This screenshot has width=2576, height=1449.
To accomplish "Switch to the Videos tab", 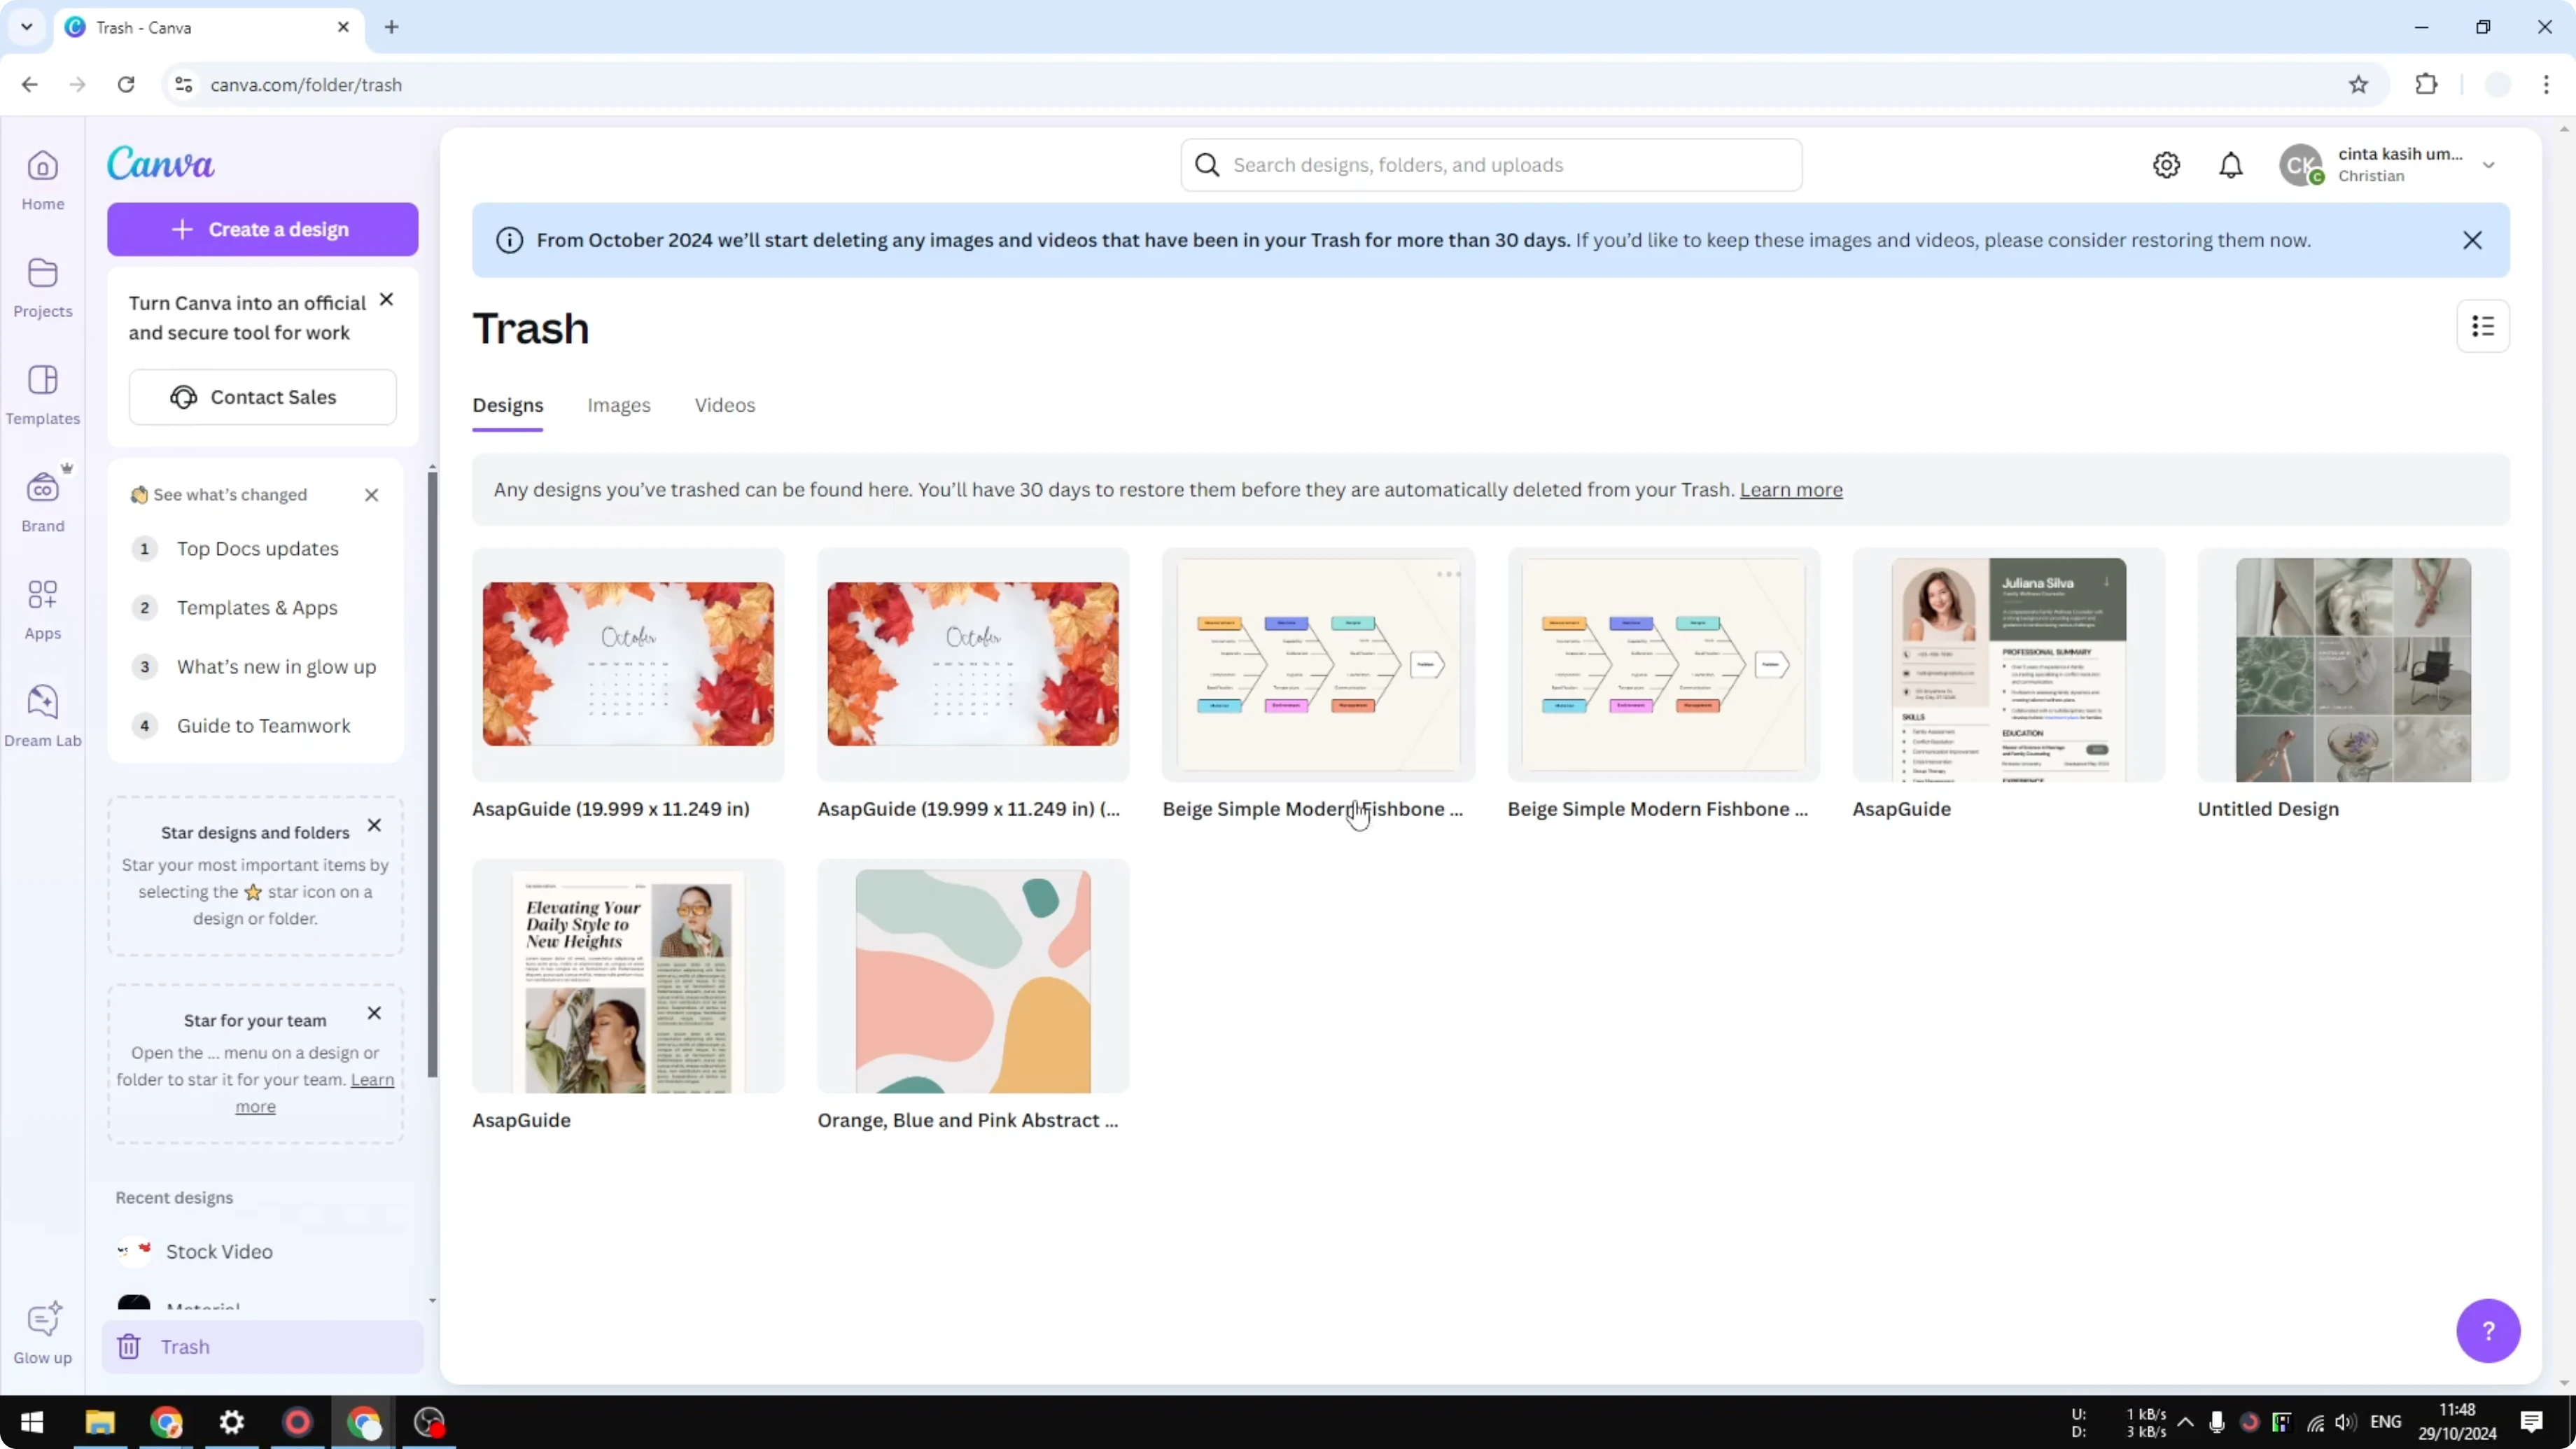I will (724, 405).
